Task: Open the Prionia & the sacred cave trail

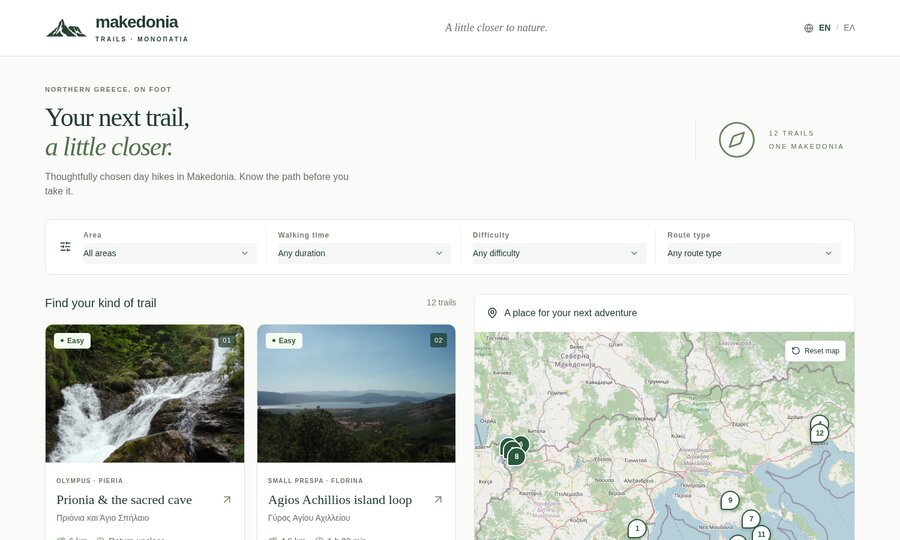Action: [124, 500]
